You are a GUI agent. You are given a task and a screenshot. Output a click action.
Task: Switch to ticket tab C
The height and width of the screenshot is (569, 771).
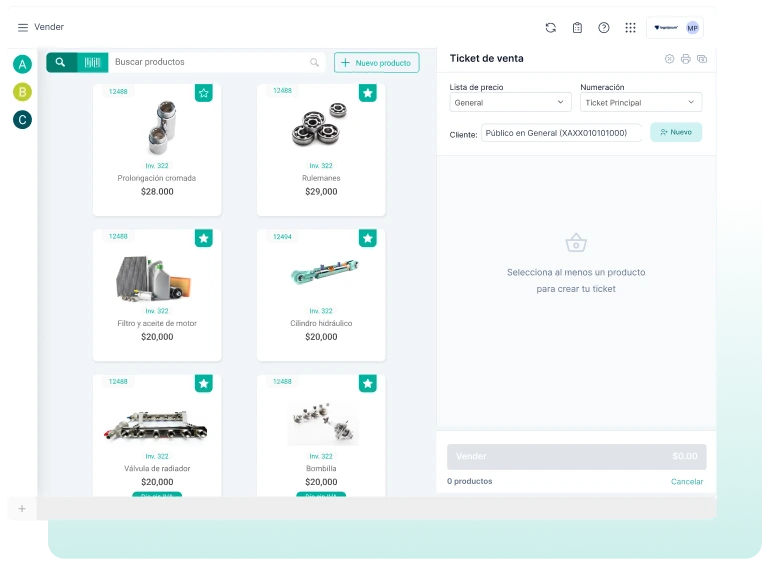(22, 120)
